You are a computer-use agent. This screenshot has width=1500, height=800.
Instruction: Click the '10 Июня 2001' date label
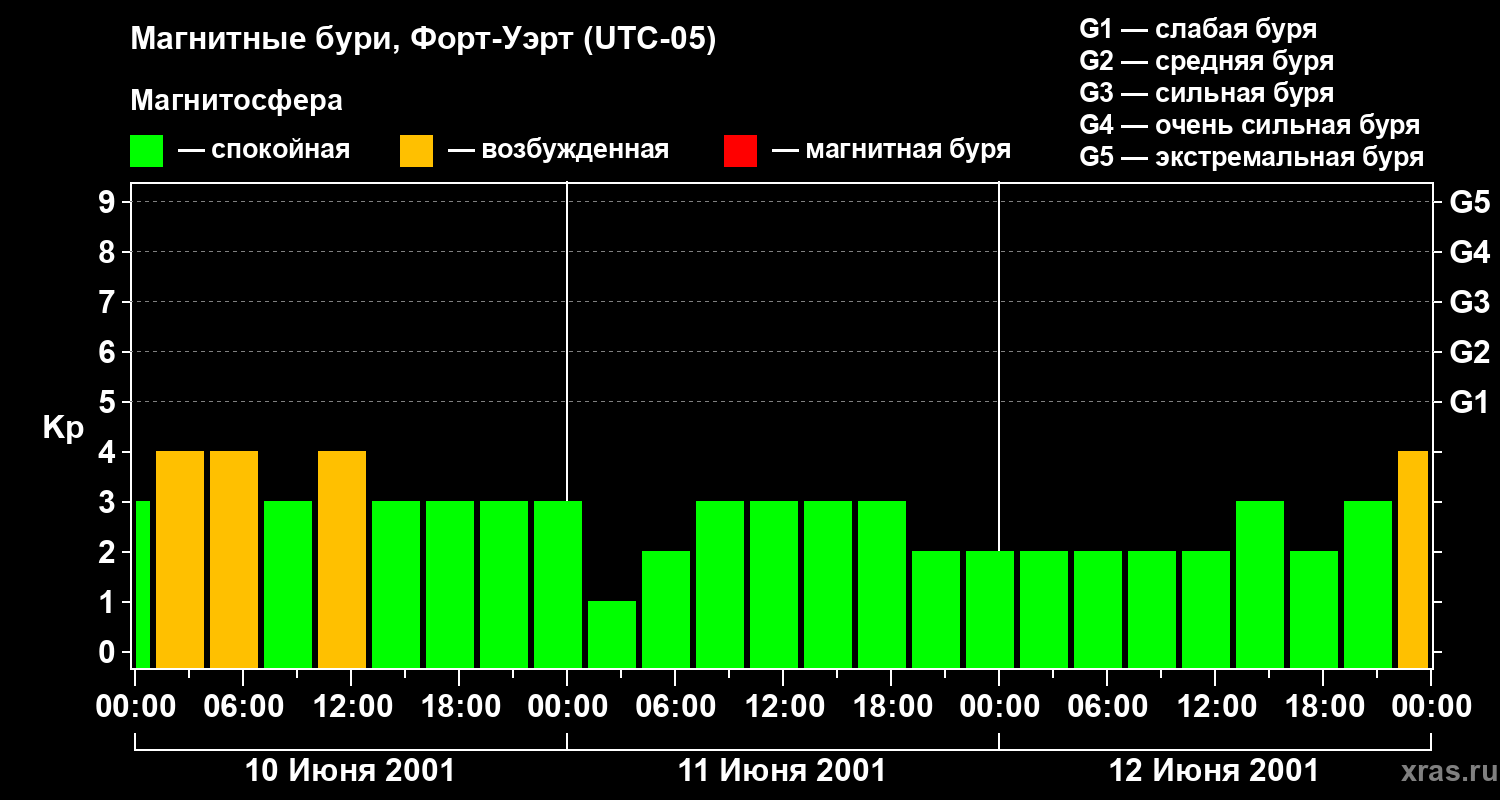pos(350,771)
